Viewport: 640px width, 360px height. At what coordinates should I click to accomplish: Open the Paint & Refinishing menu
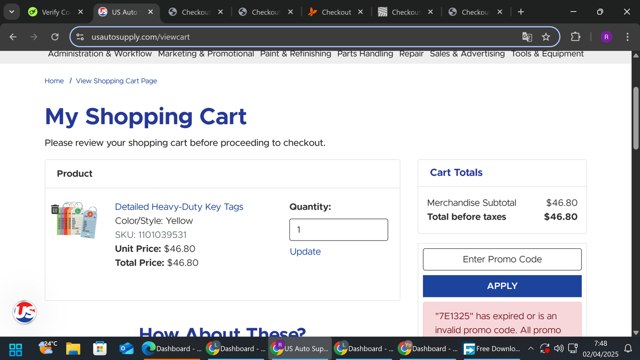point(296,54)
